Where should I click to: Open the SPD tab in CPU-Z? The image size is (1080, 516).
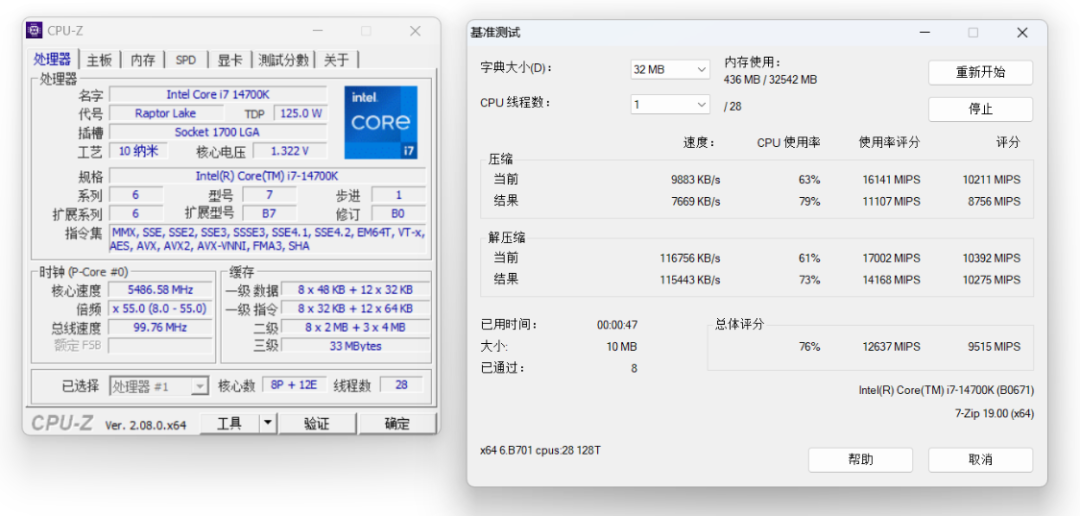coord(186,60)
